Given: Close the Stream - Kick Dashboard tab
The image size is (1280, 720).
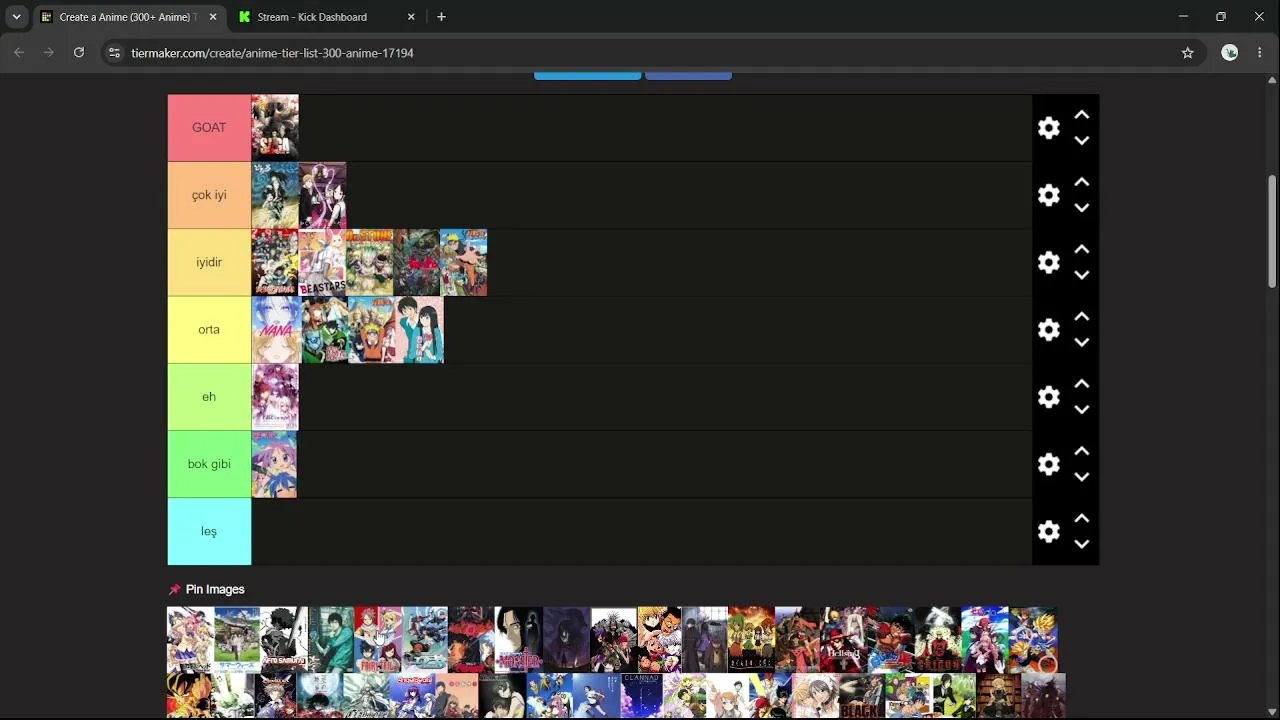Looking at the screenshot, I should coord(411,17).
